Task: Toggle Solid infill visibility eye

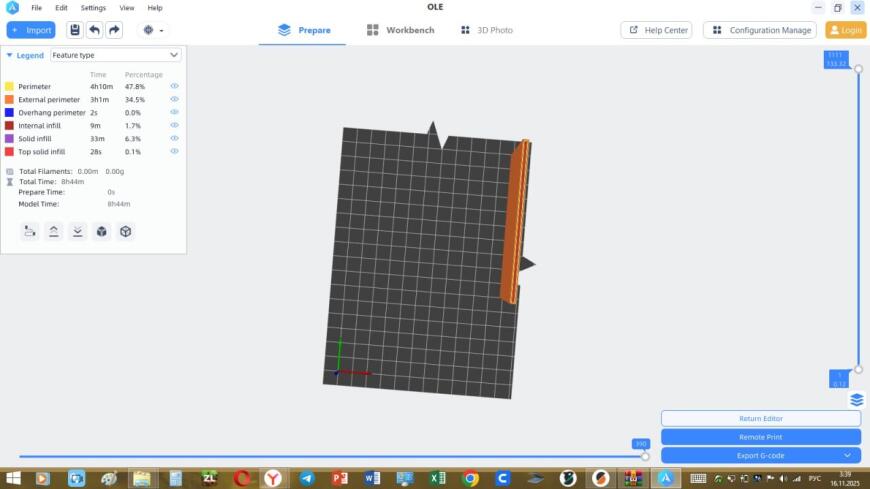Action: [174, 138]
